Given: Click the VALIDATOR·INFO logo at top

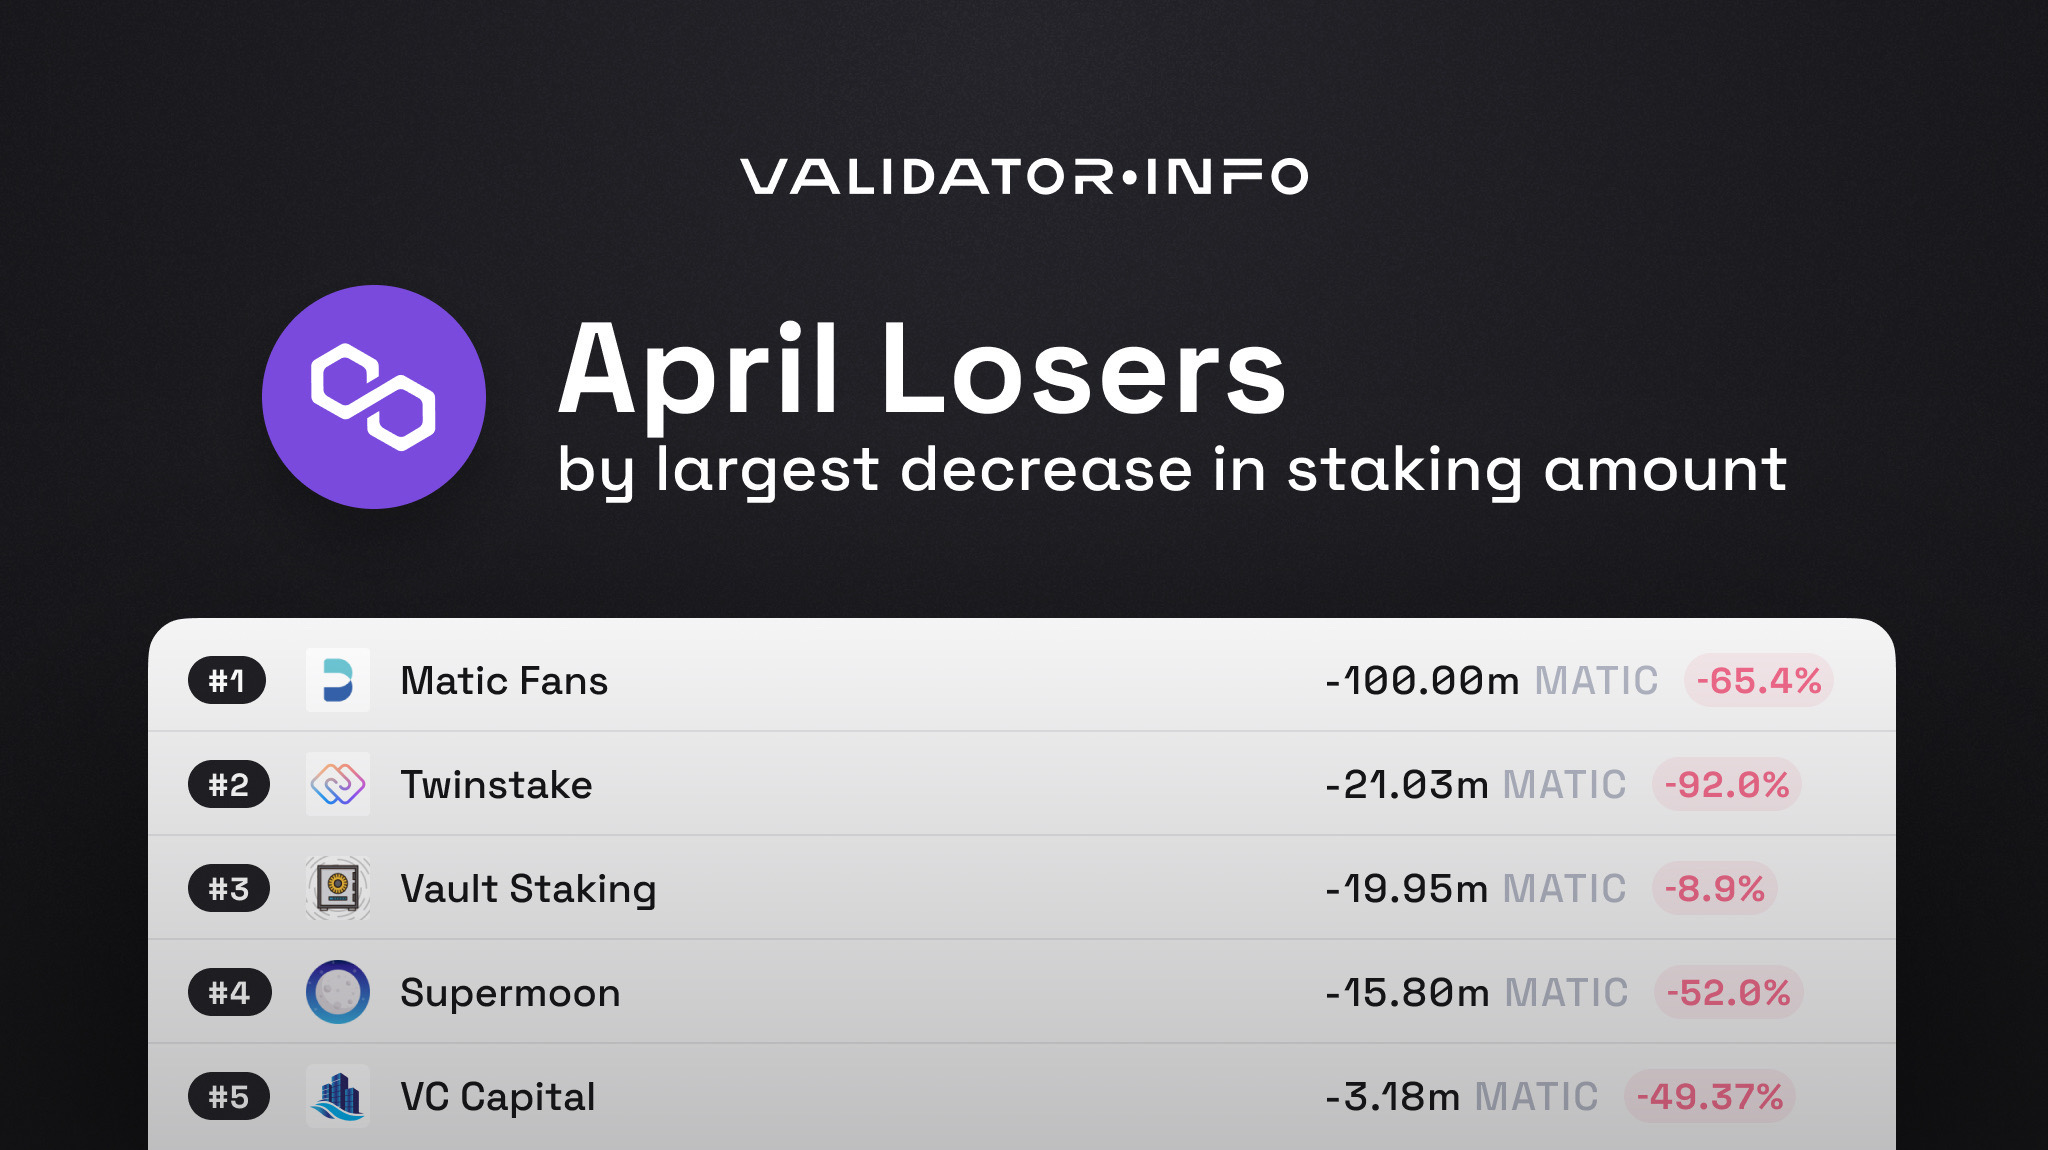Looking at the screenshot, I should [1024, 177].
